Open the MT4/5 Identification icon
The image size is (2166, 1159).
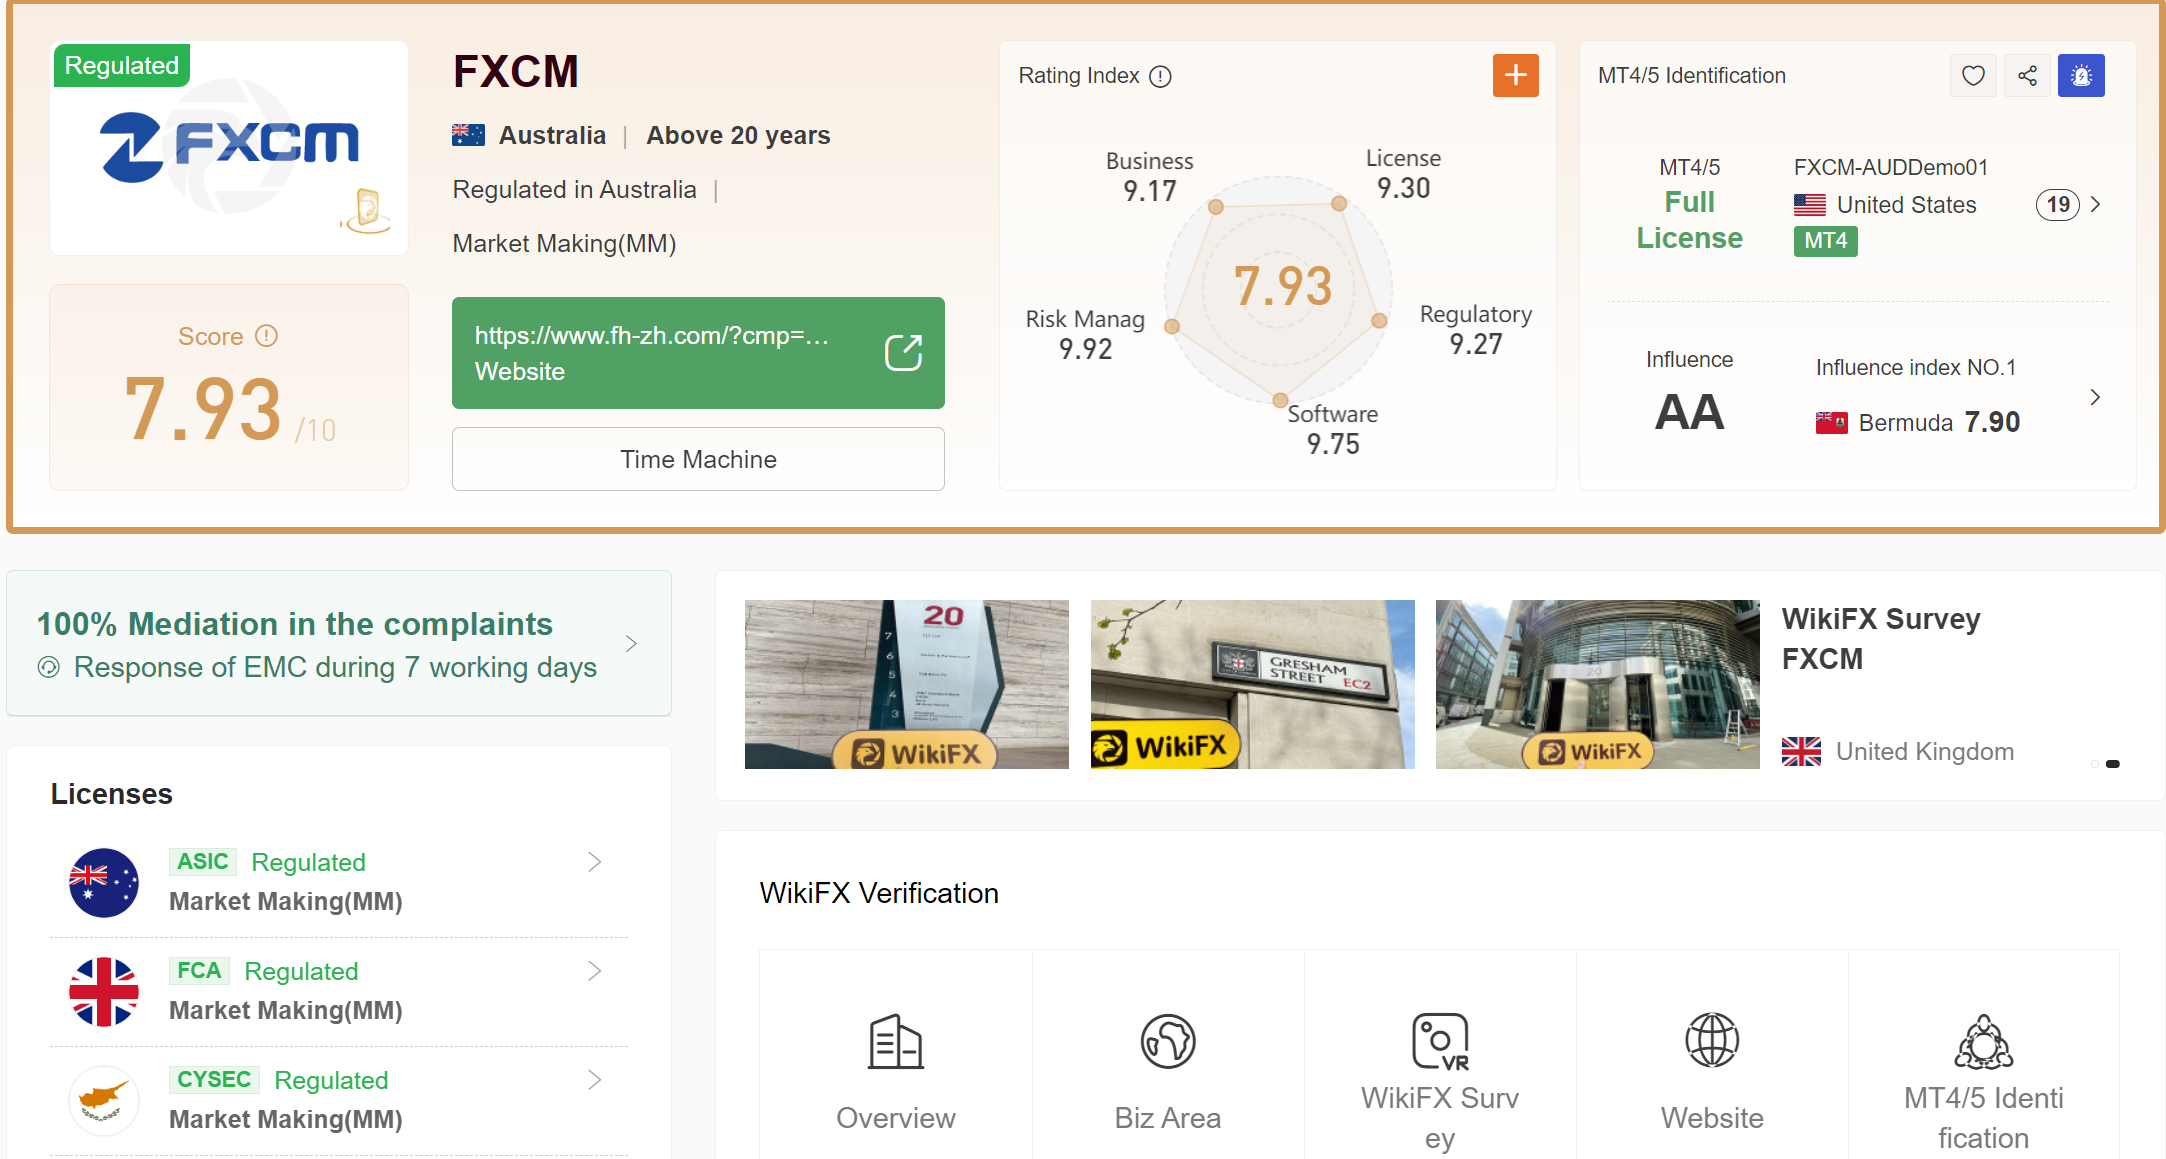coord(1984,1042)
